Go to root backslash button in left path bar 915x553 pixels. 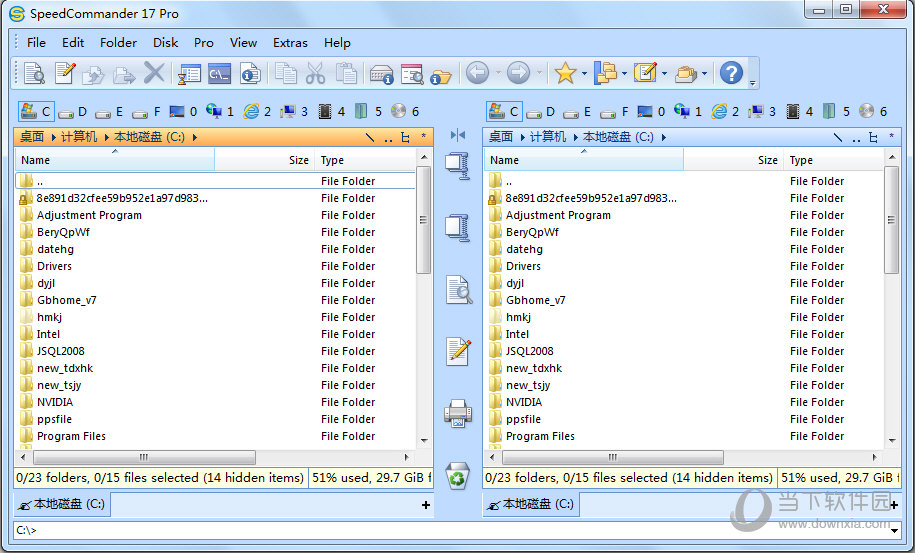point(370,138)
